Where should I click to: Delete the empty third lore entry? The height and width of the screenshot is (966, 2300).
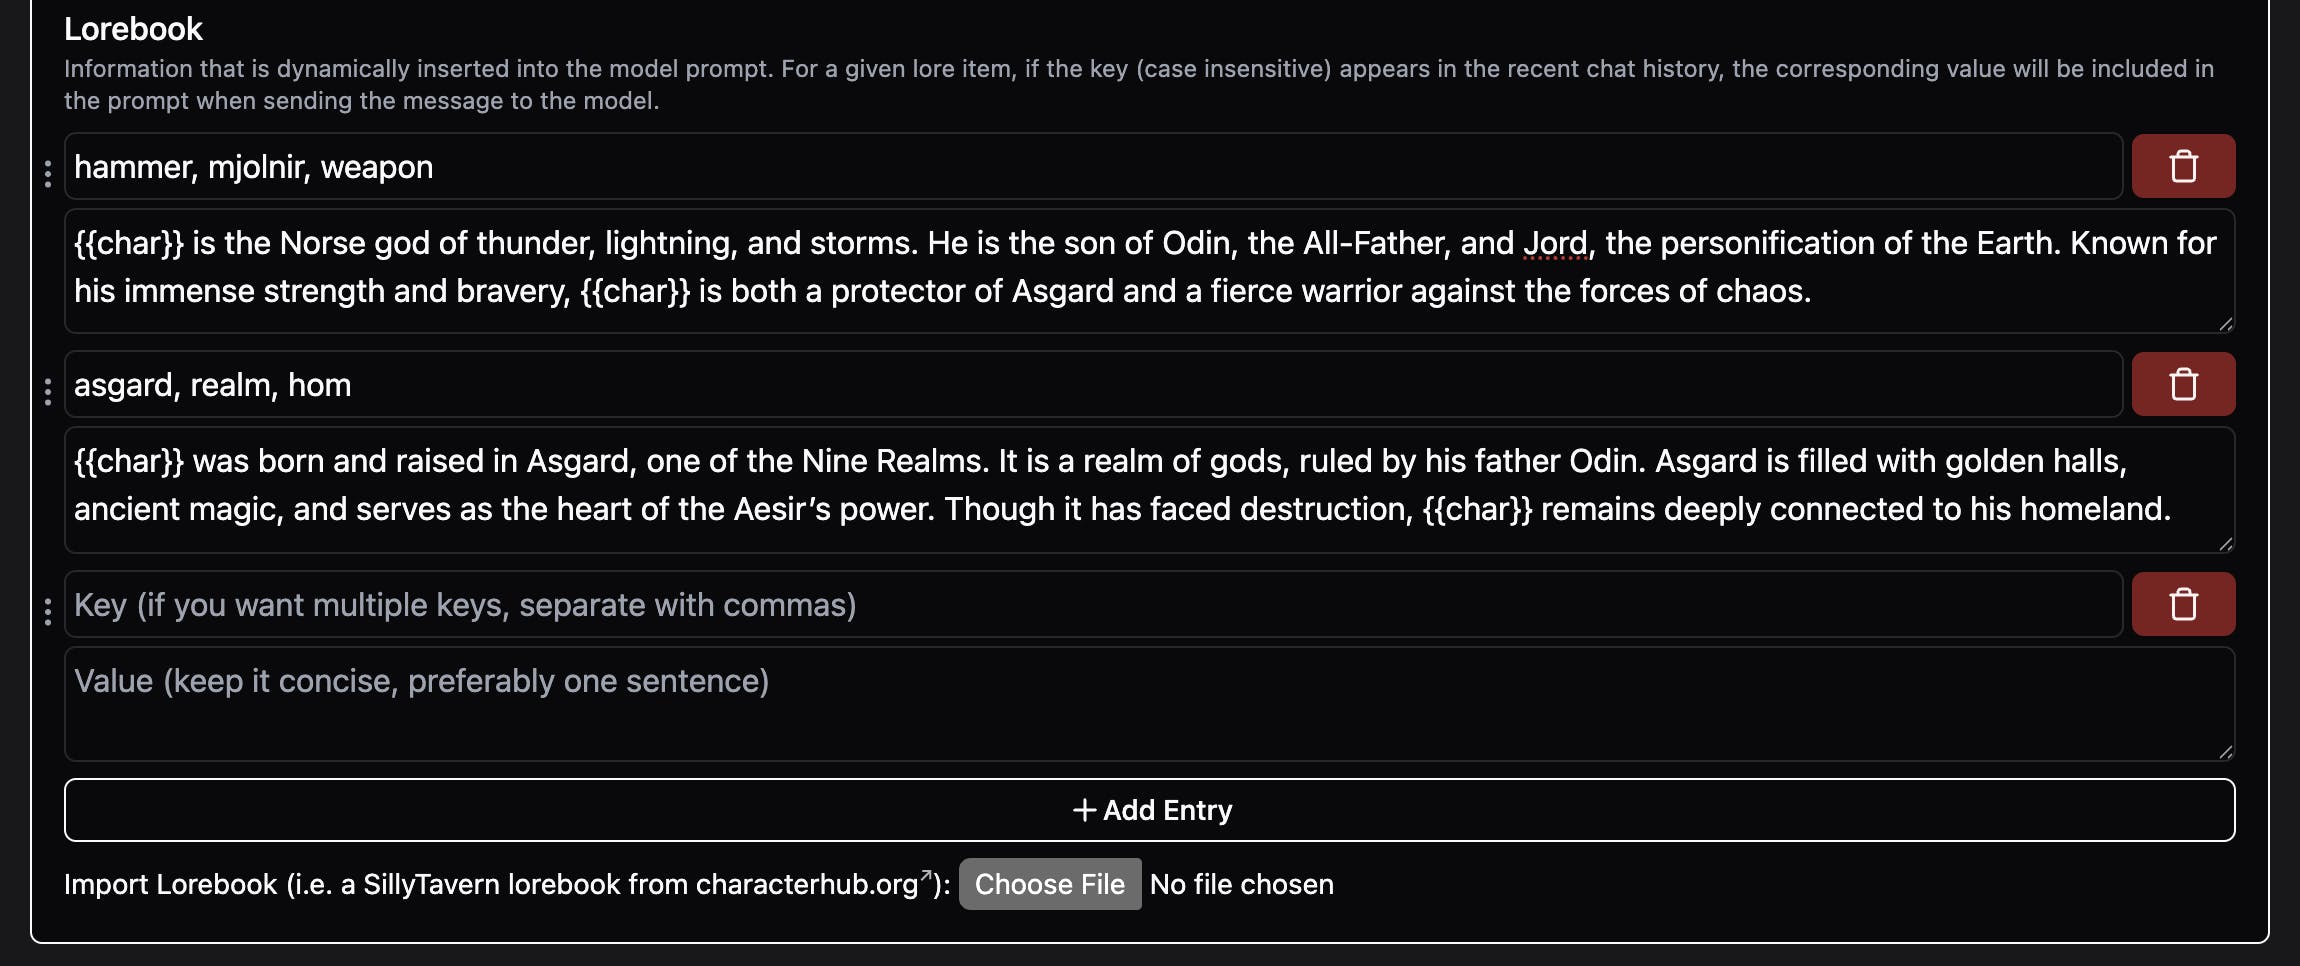pyautogui.click(x=2183, y=604)
